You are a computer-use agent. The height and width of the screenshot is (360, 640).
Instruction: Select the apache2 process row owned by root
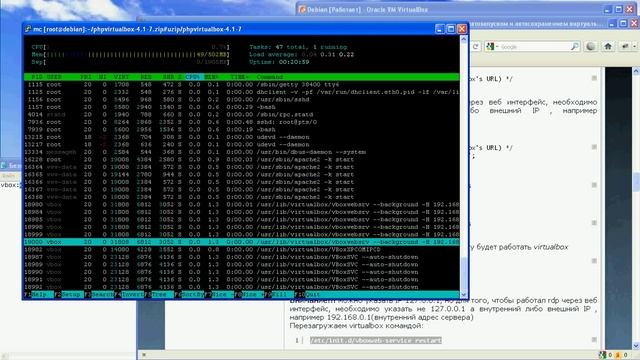click(242, 160)
